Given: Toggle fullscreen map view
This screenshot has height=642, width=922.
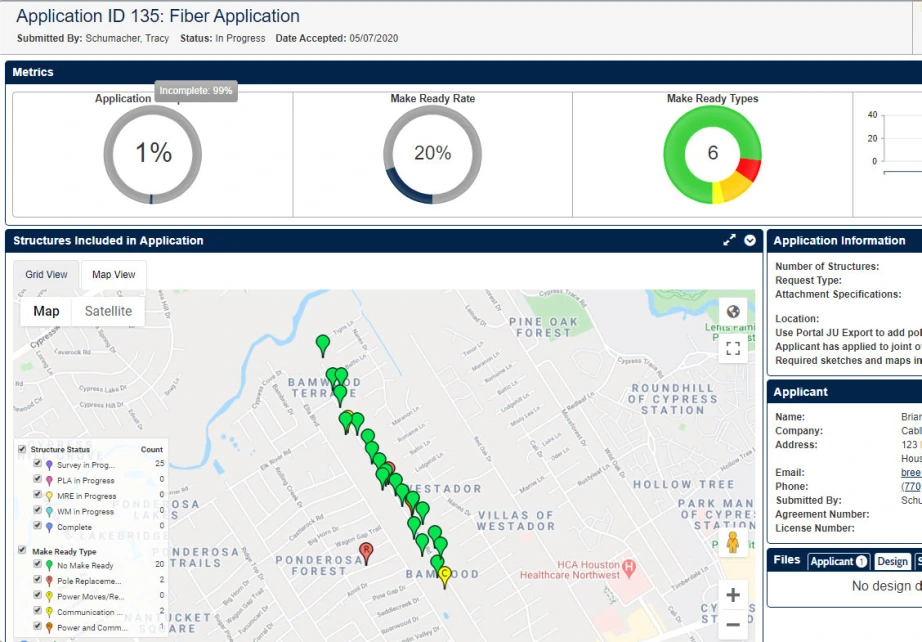Looking at the screenshot, I should [733, 349].
